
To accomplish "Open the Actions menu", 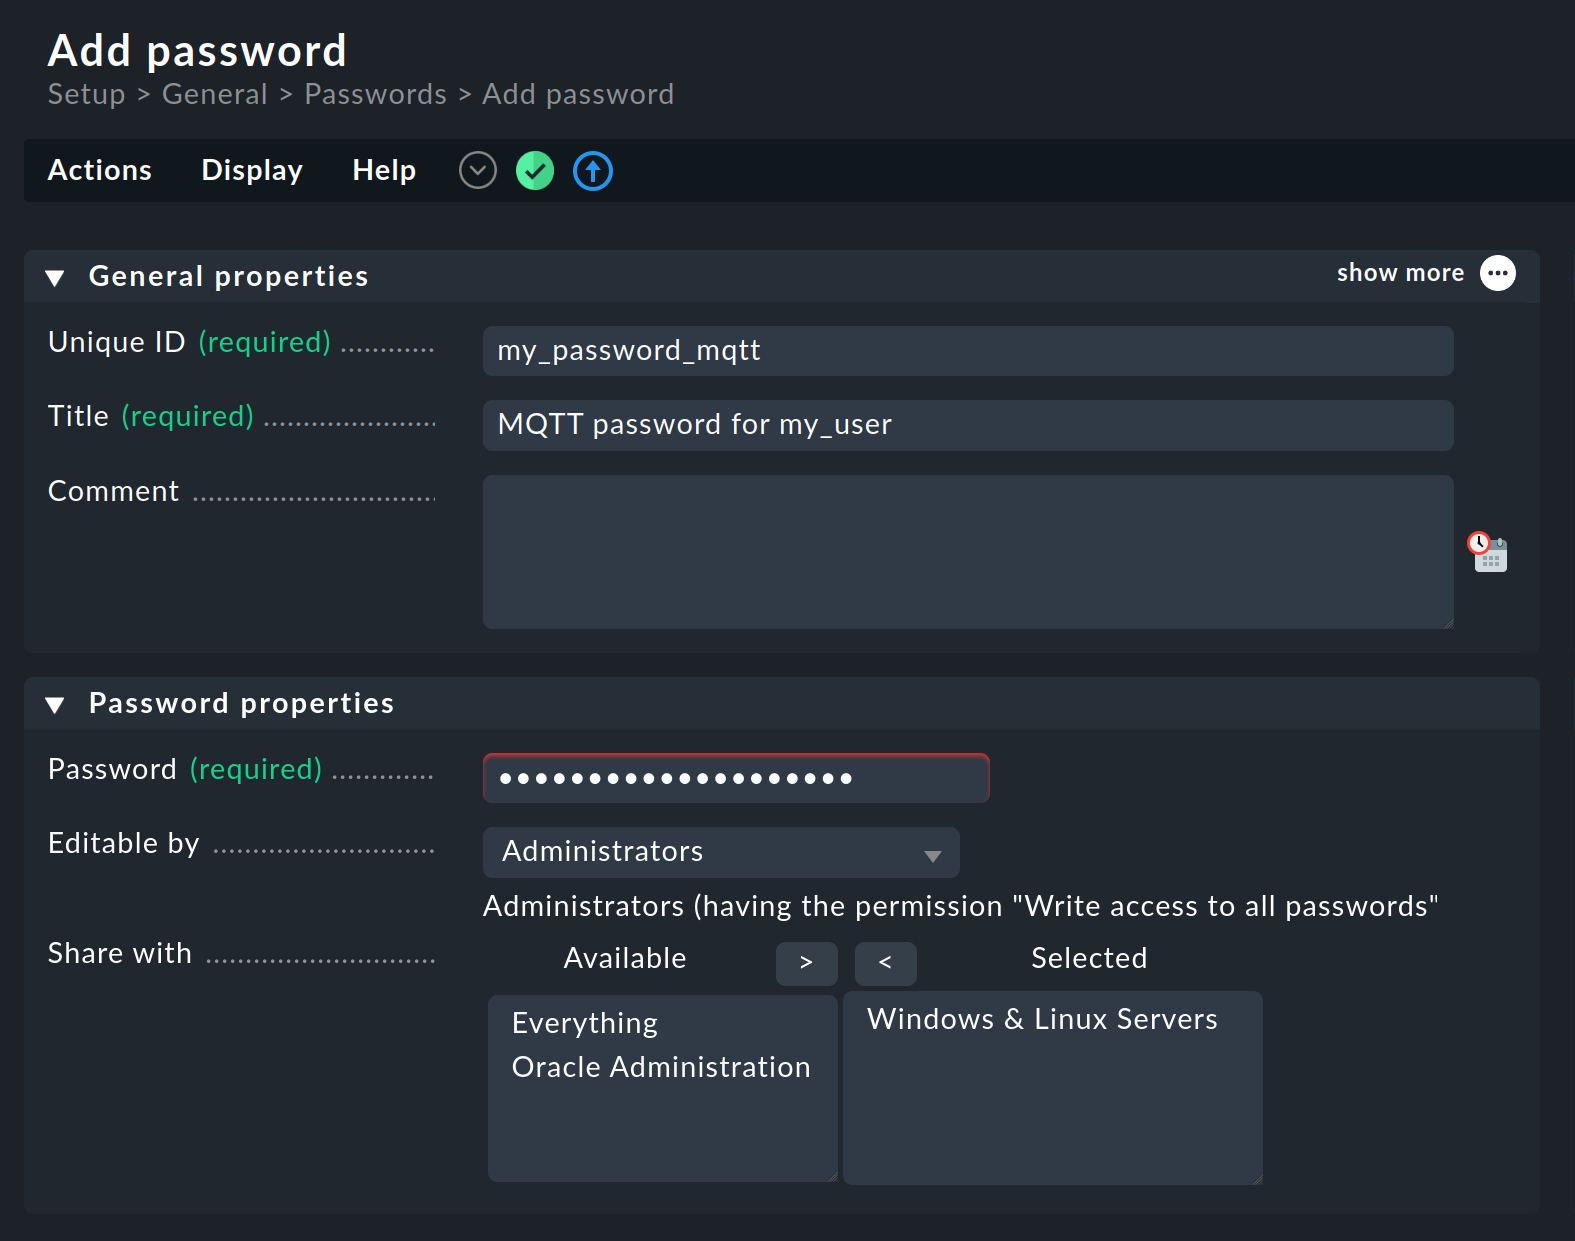I will pos(100,171).
